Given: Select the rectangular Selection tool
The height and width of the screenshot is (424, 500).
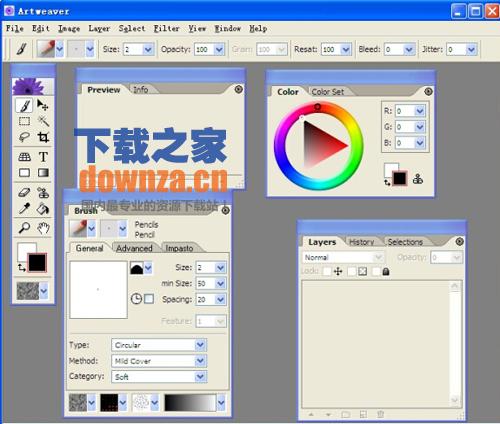Looking at the screenshot, I should click(24, 121).
